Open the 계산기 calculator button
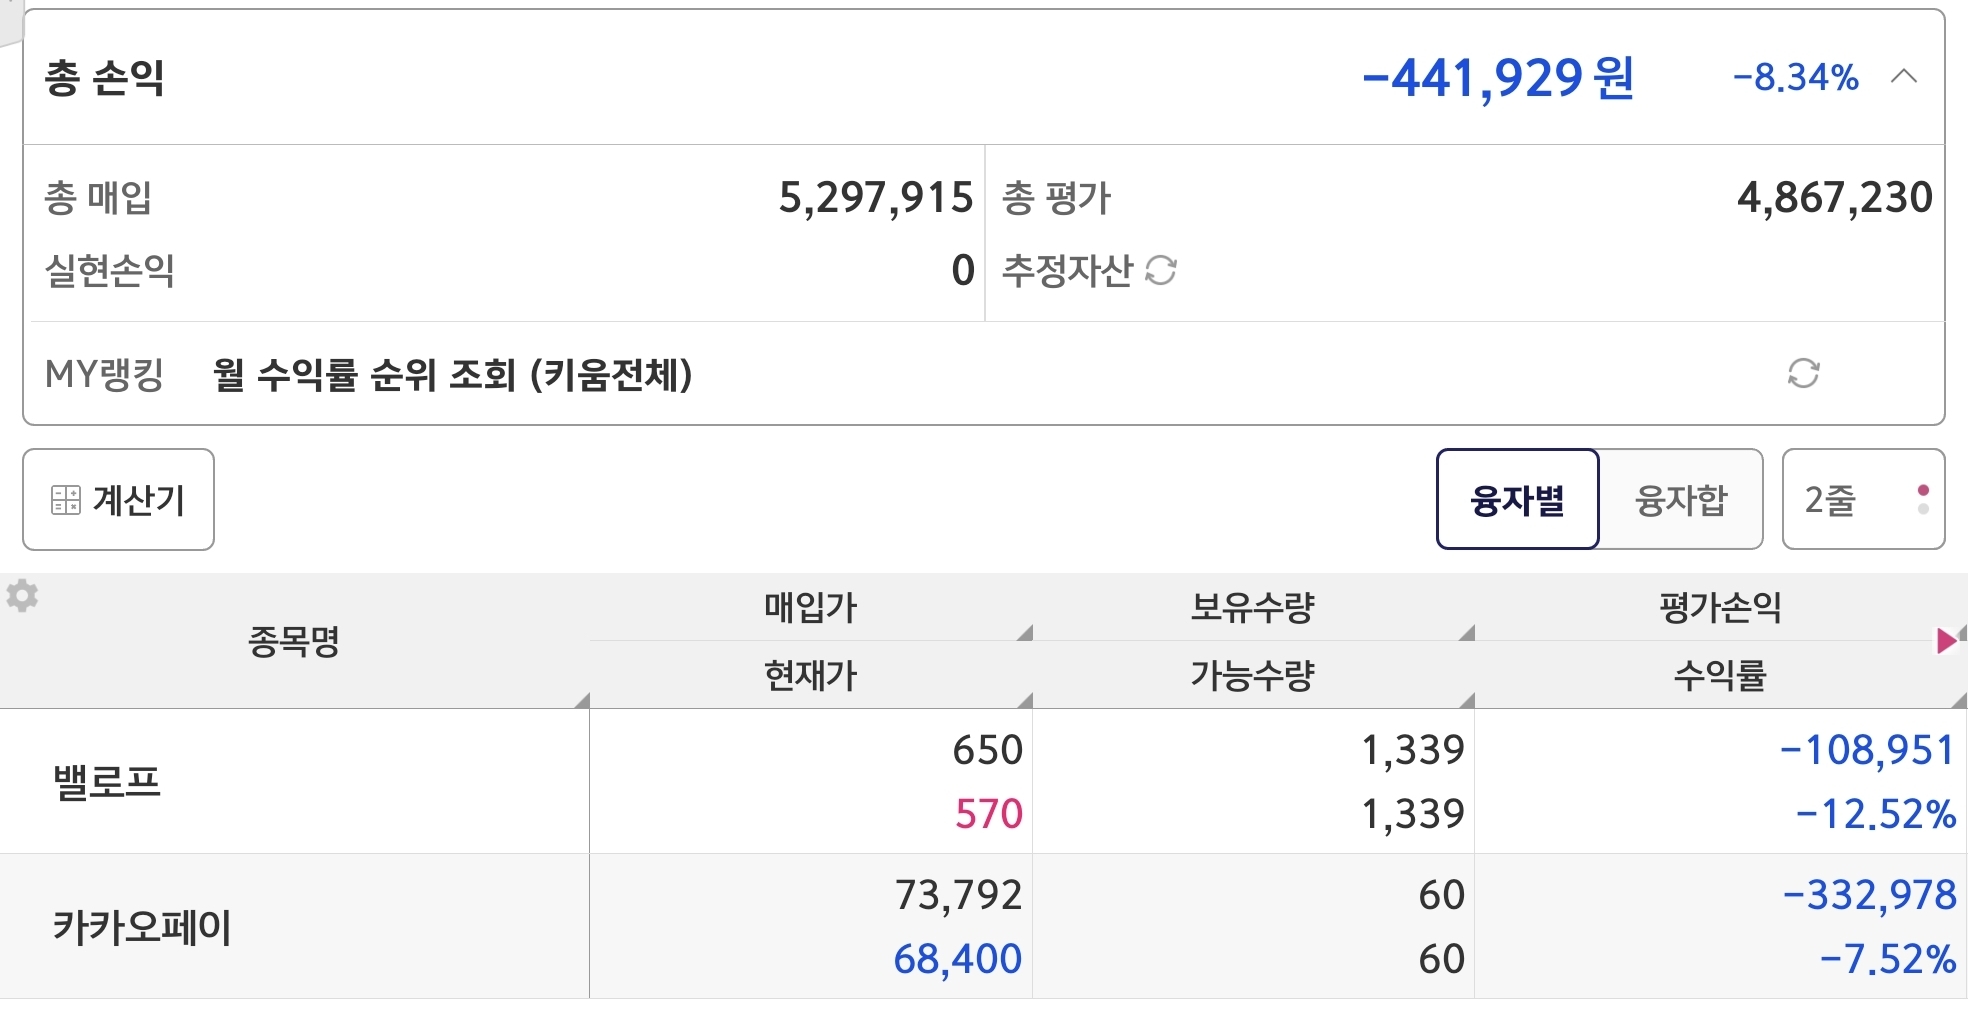Screen dimensions: 1968x1016 point(118,499)
